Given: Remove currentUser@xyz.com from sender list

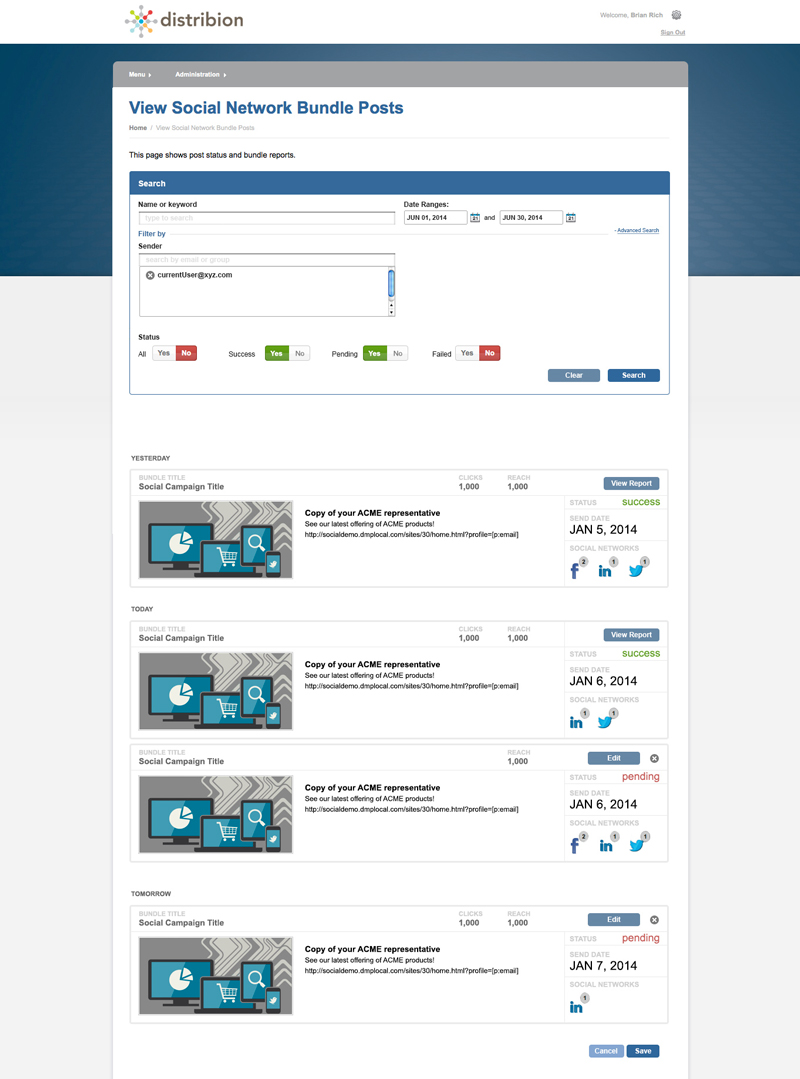Looking at the screenshot, I should click(x=150, y=275).
